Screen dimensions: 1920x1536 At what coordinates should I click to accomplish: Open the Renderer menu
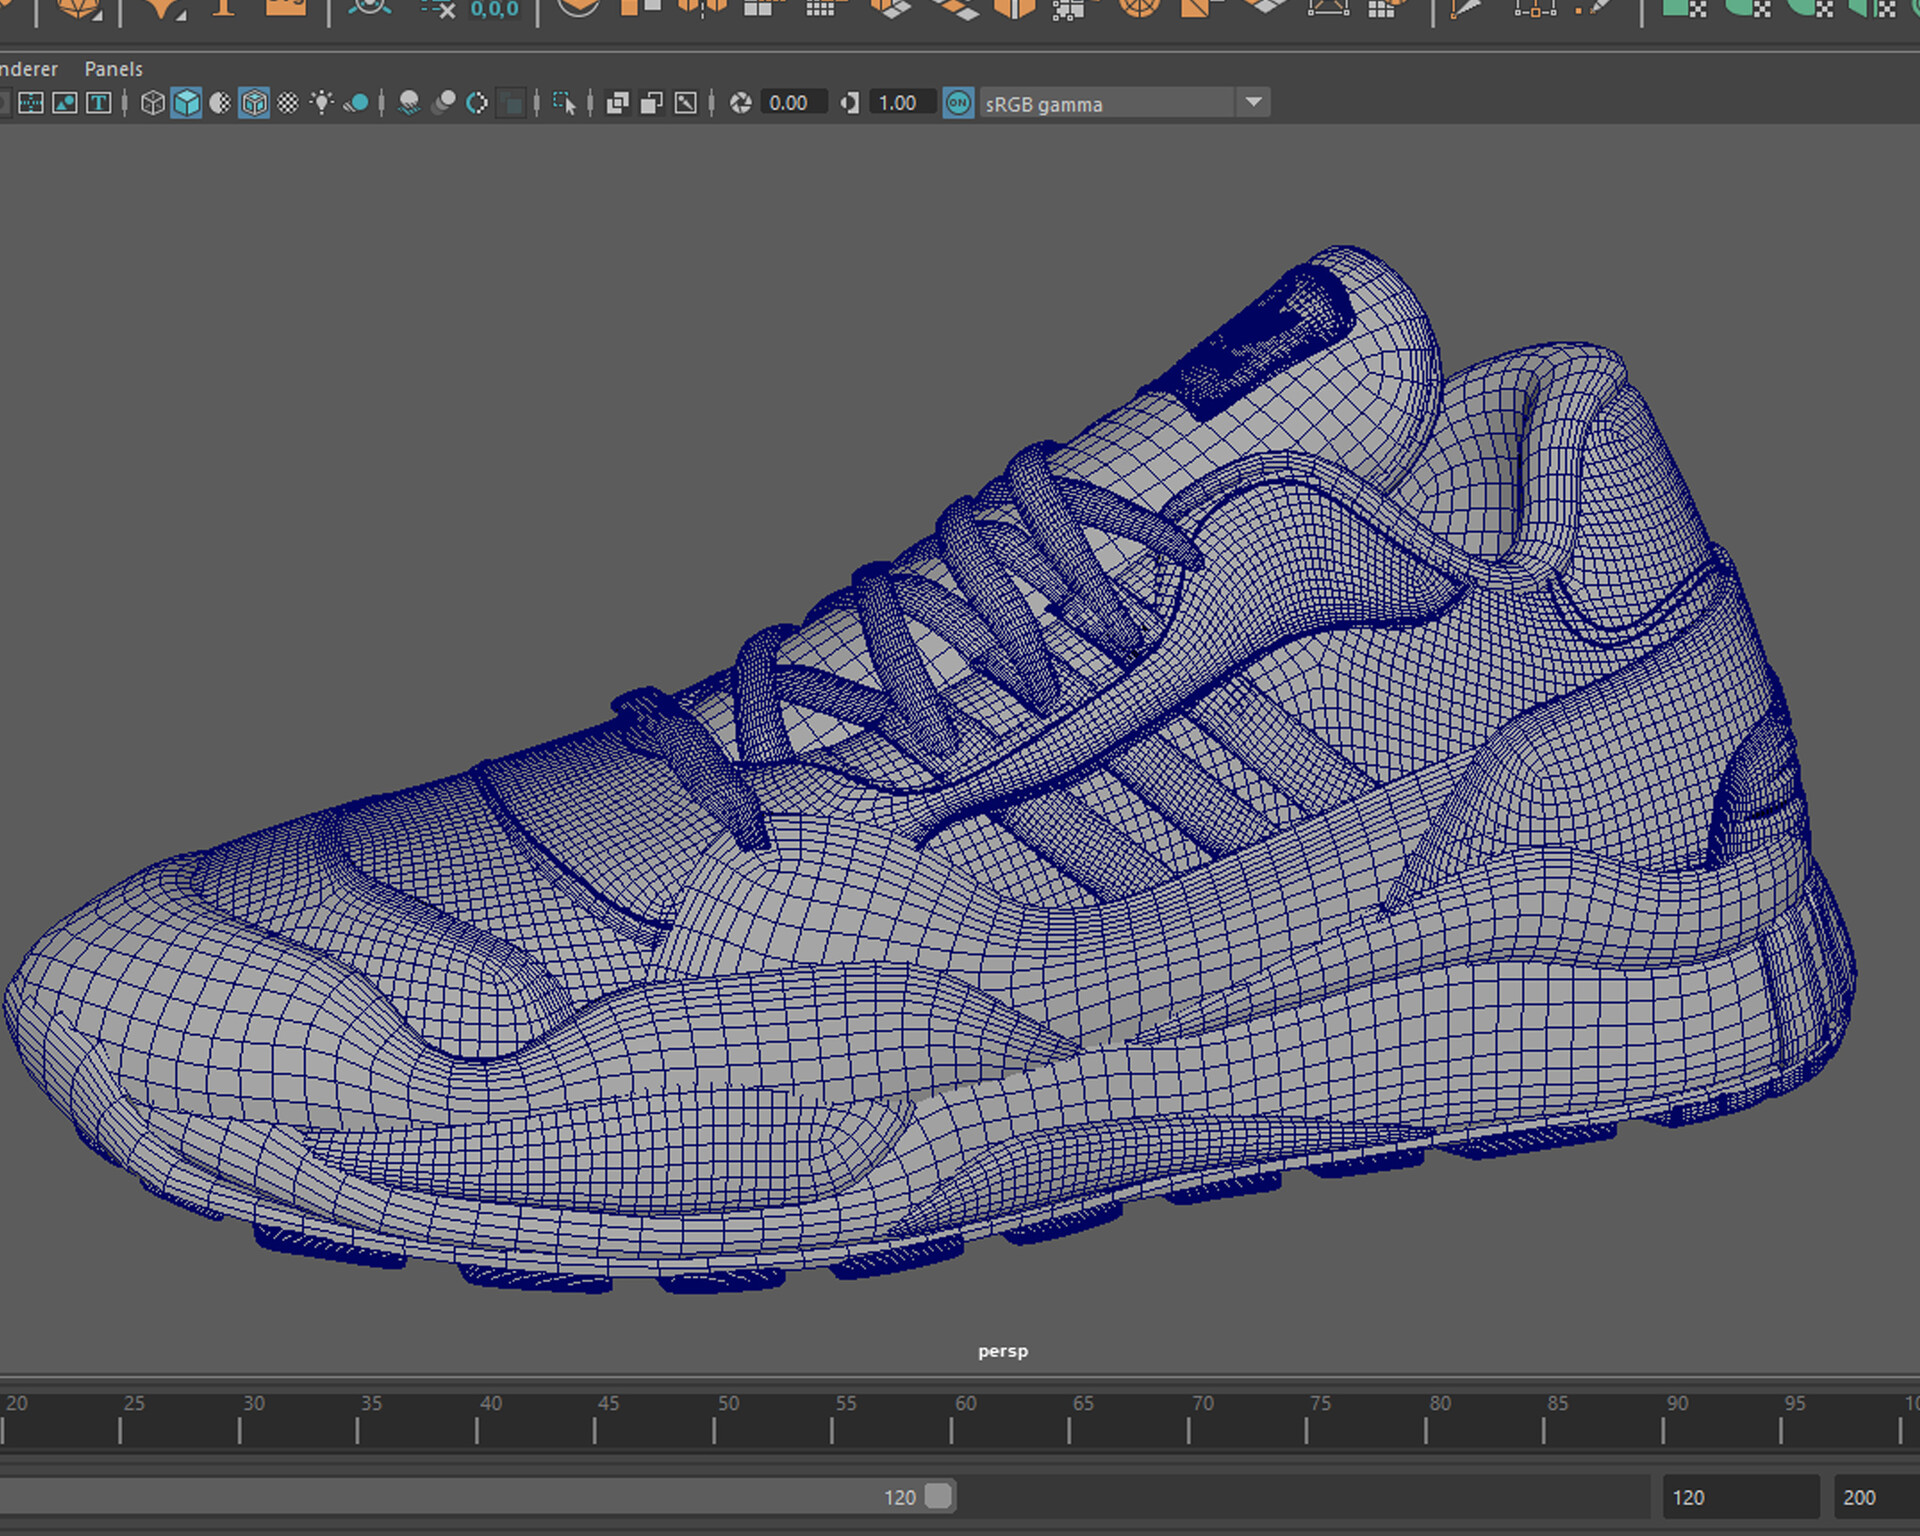coord(26,68)
